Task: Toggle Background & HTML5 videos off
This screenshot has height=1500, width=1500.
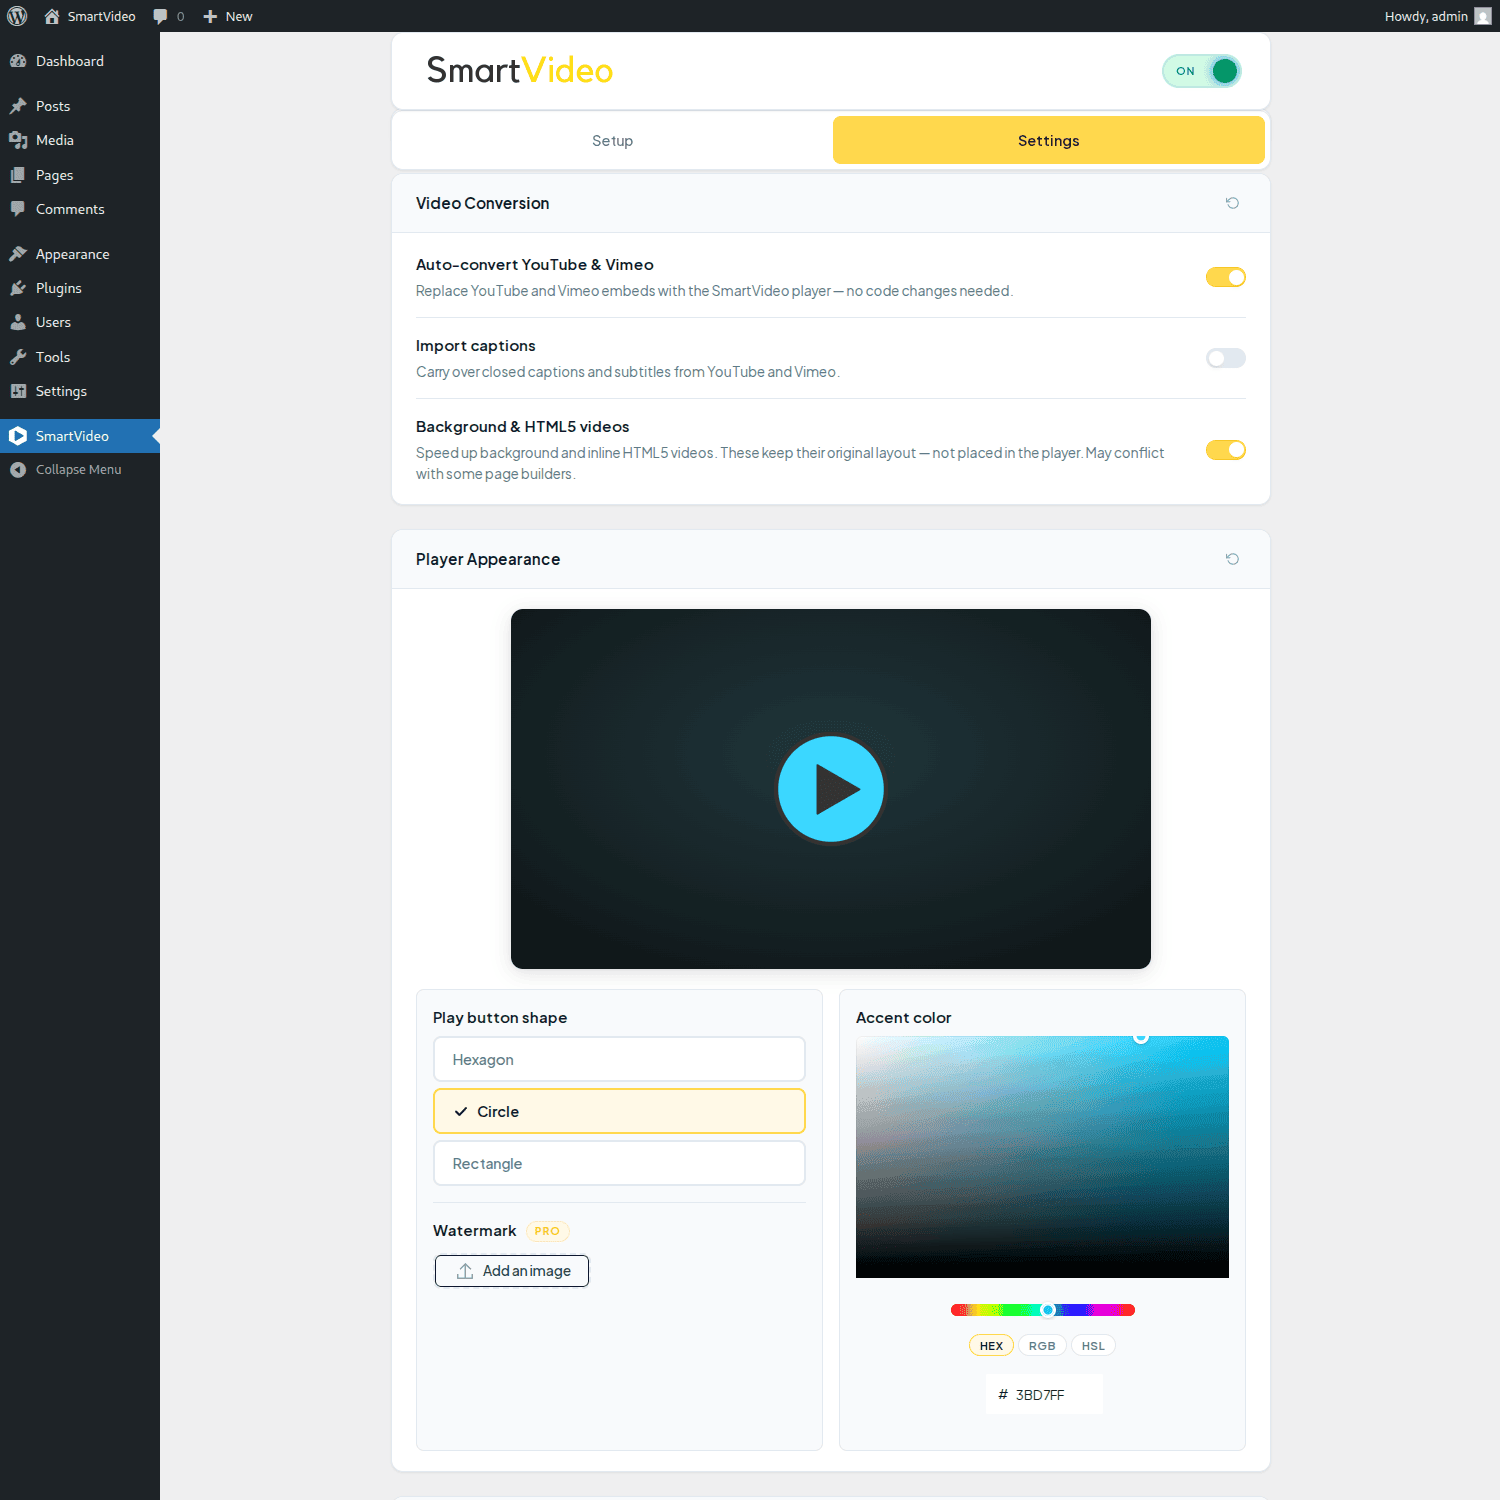Action: tap(1225, 450)
